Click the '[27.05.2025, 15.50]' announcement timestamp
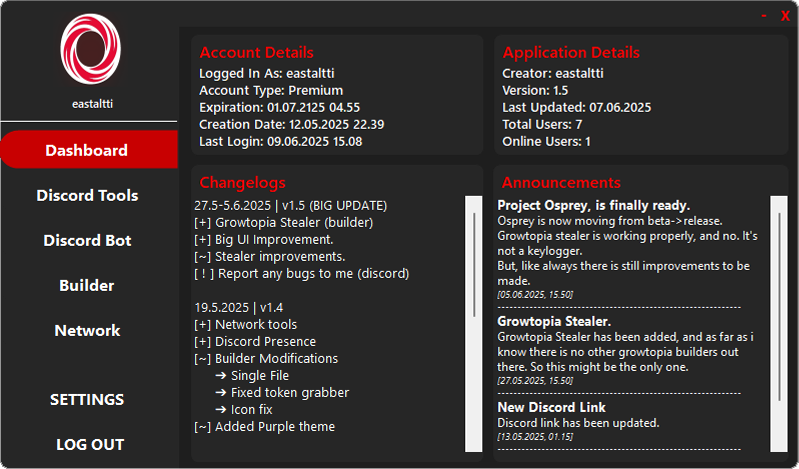The height and width of the screenshot is (469, 799). [x=535, y=381]
